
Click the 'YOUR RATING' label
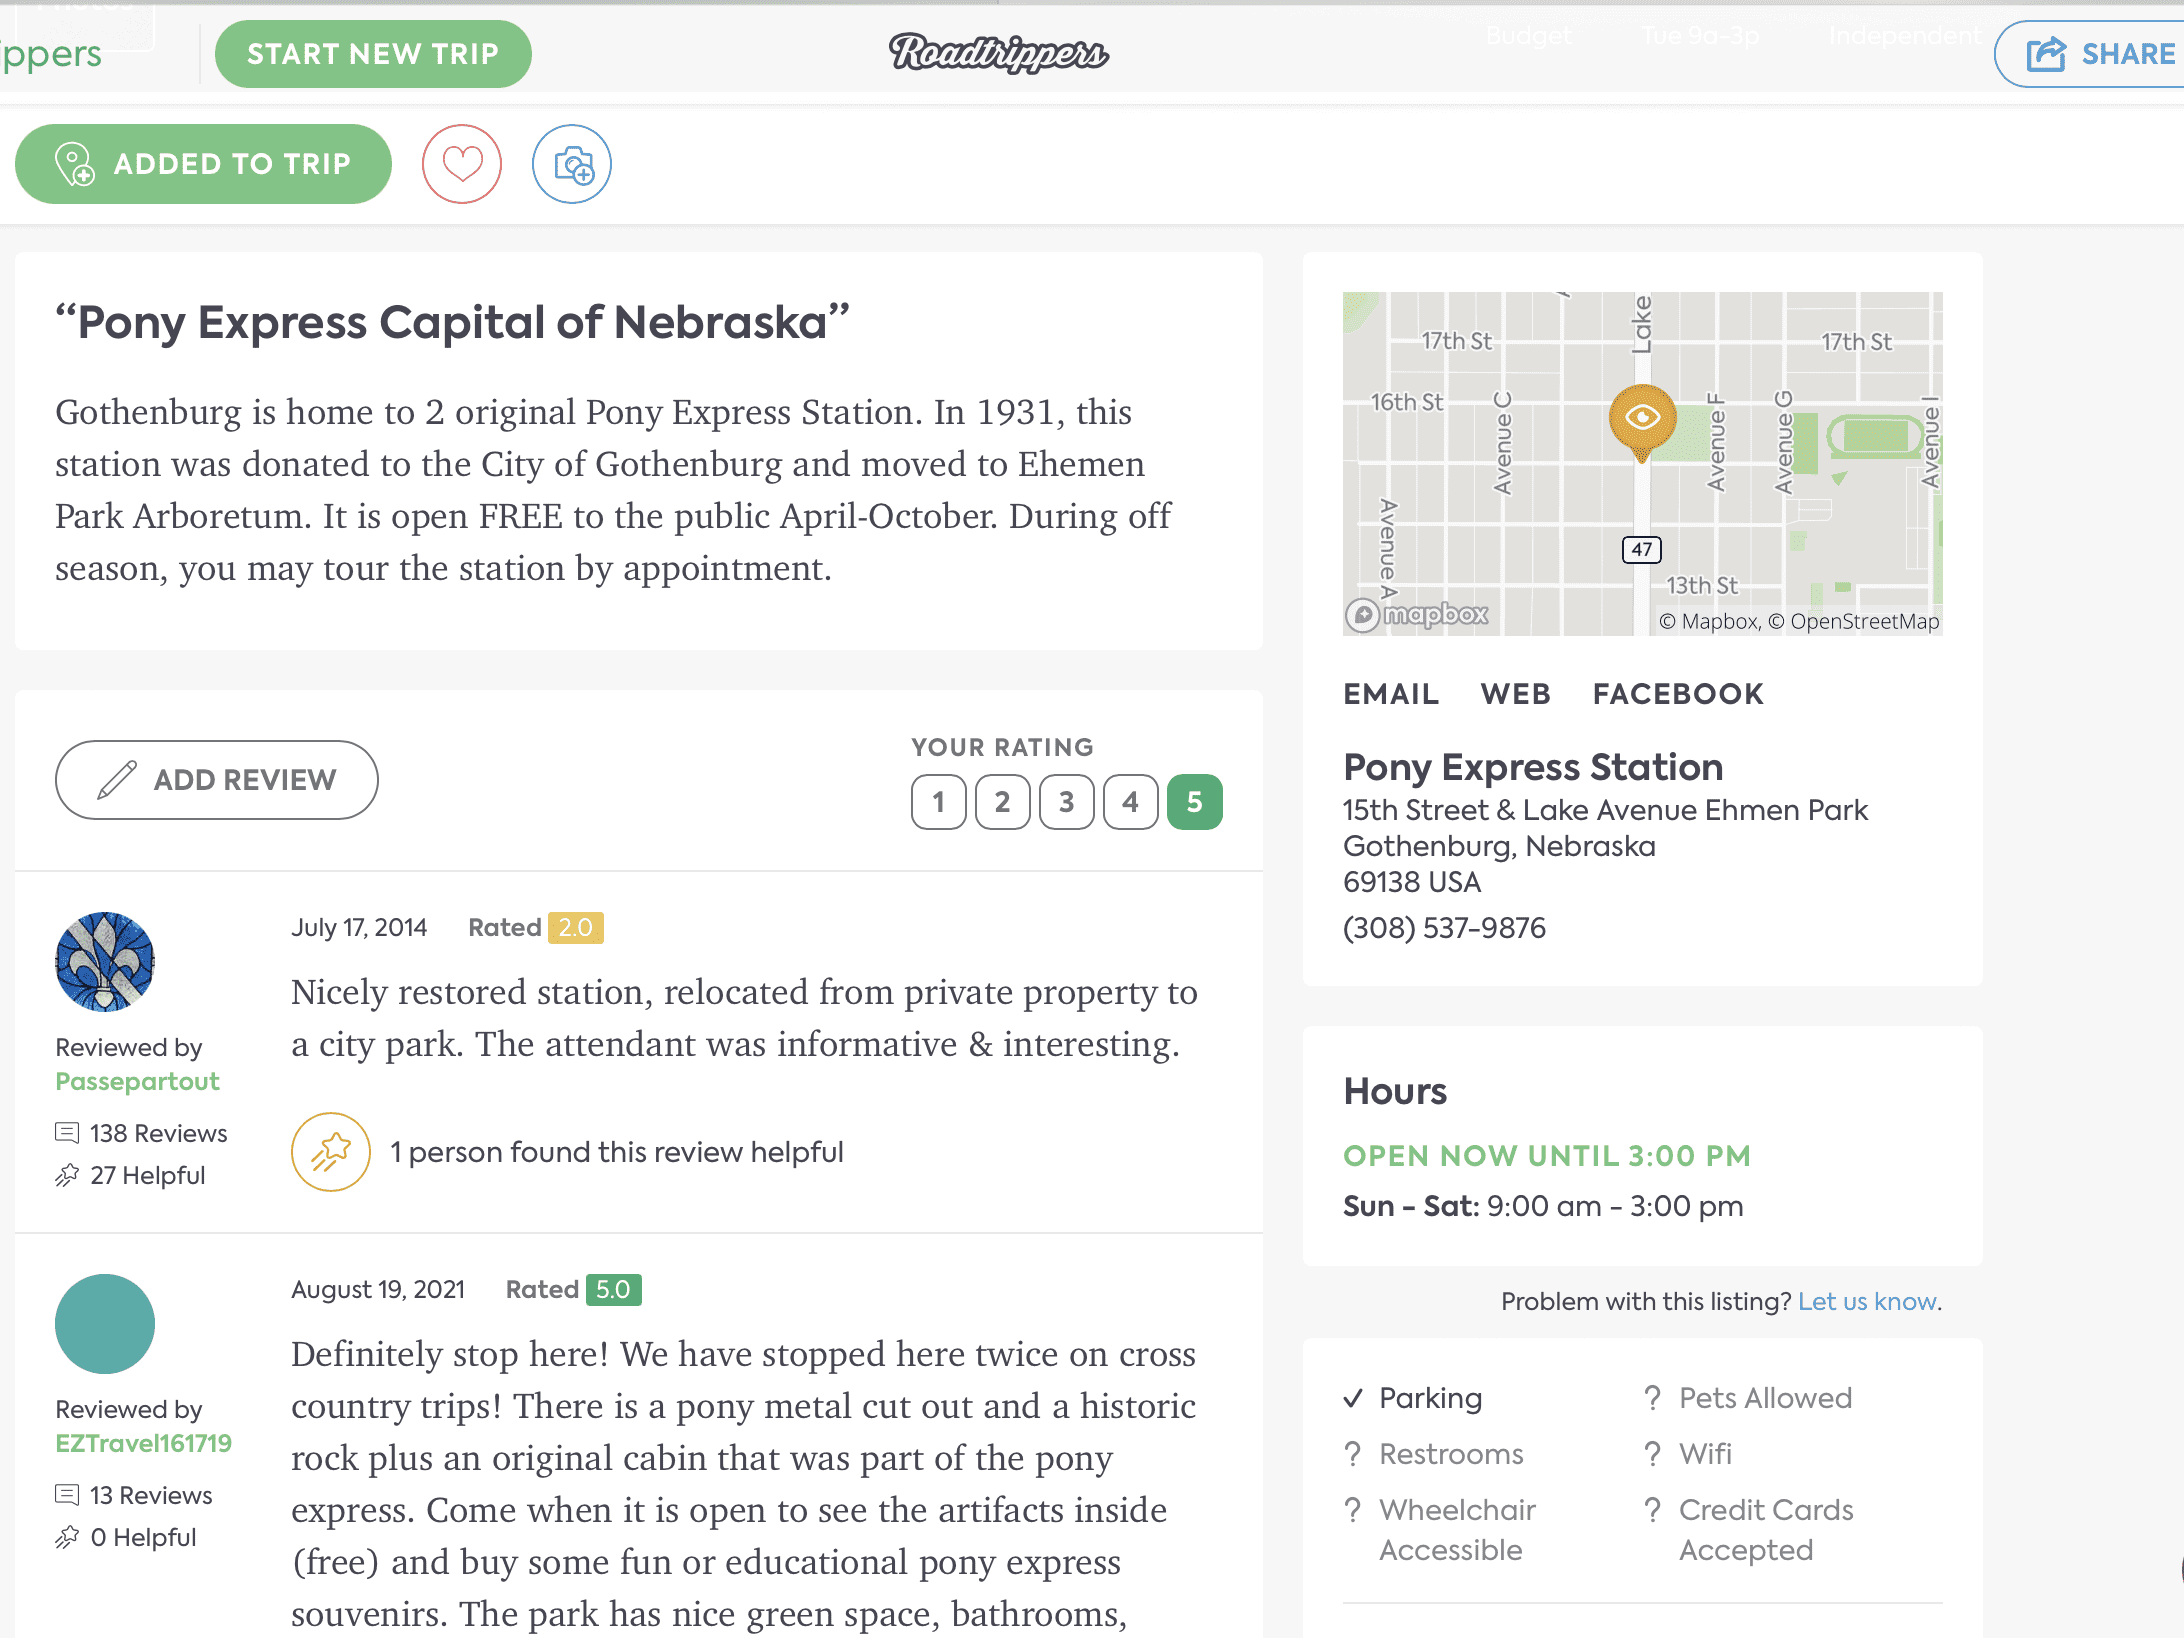click(x=1002, y=747)
